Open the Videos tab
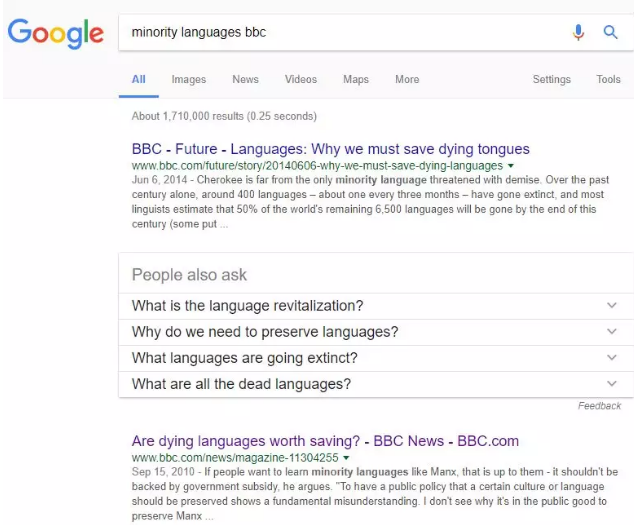 [301, 79]
